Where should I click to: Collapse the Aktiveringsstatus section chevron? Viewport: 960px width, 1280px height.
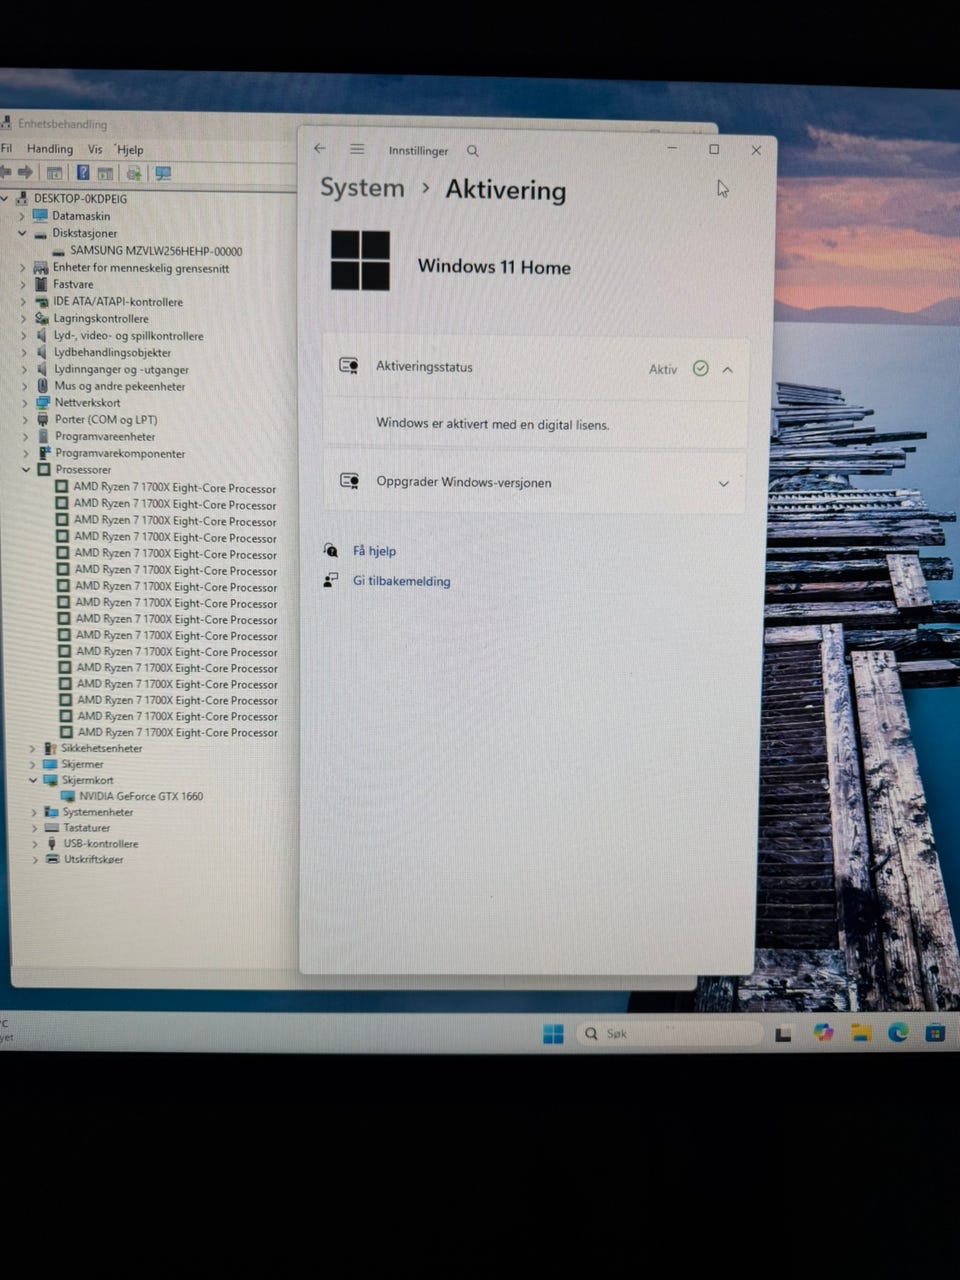click(x=728, y=369)
